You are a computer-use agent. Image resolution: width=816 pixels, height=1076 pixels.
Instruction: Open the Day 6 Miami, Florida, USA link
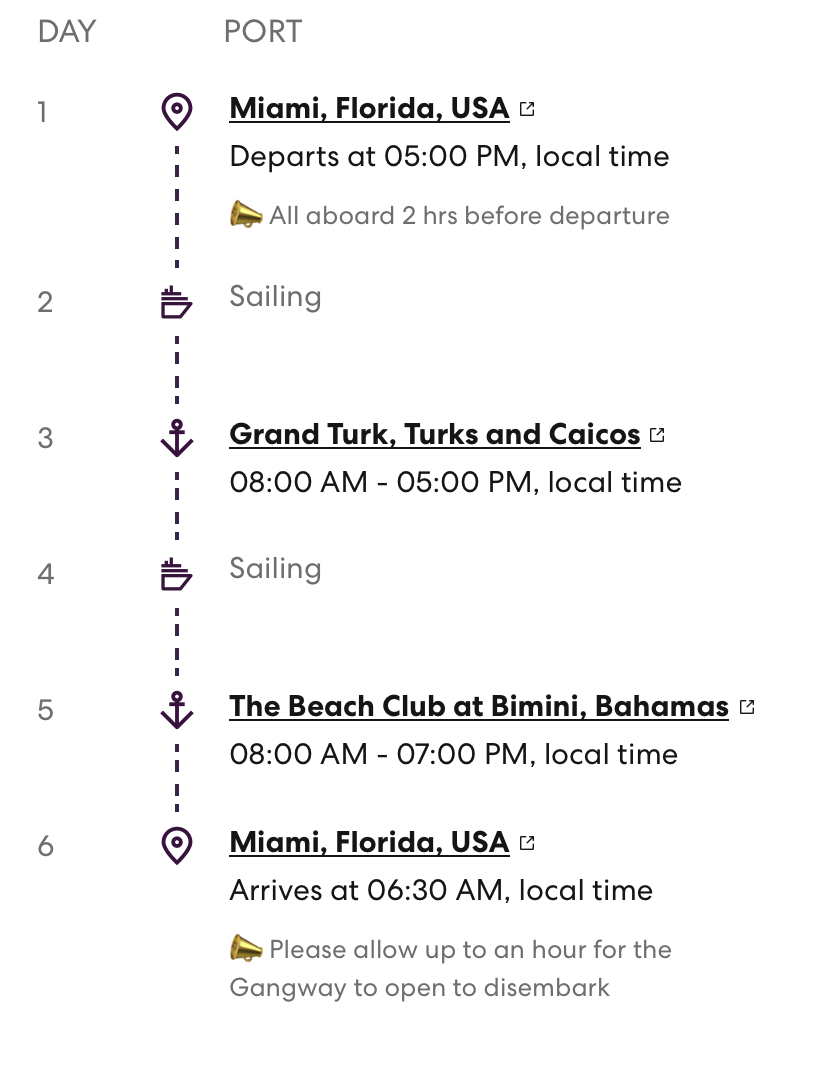pyautogui.click(x=369, y=842)
